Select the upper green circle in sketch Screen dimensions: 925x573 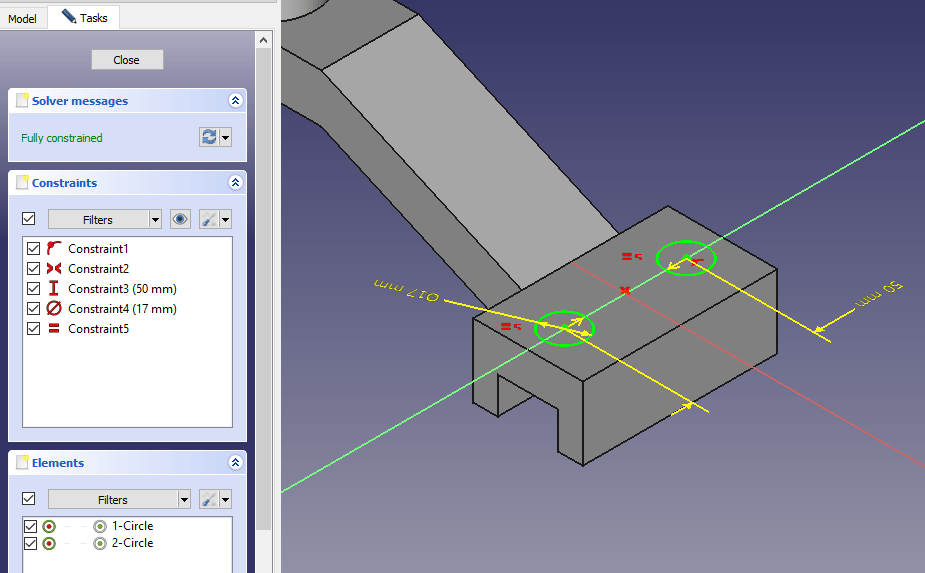pyautogui.click(x=686, y=258)
